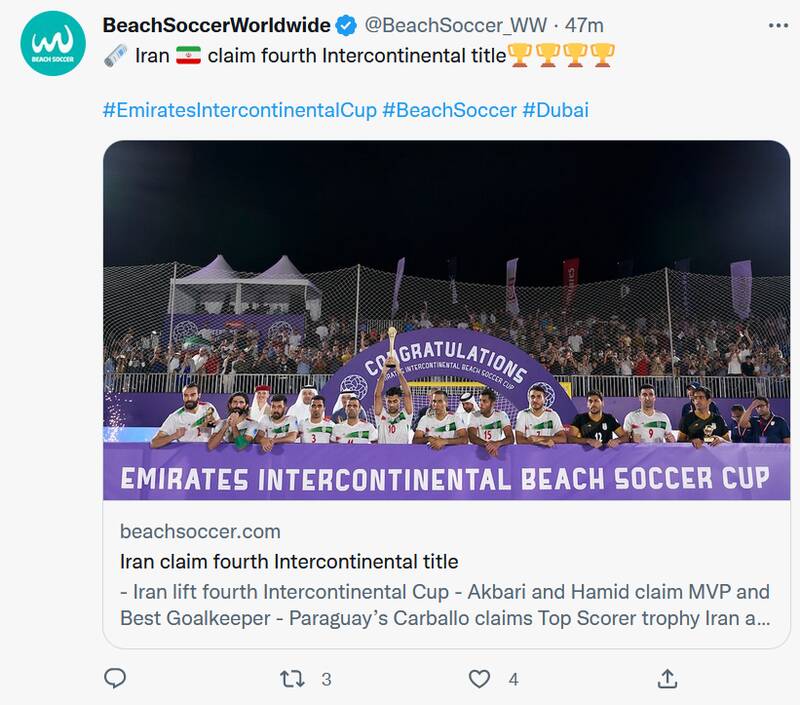800x705 pixels.
Task: Click the retweet count of 3
Action: coord(326,679)
